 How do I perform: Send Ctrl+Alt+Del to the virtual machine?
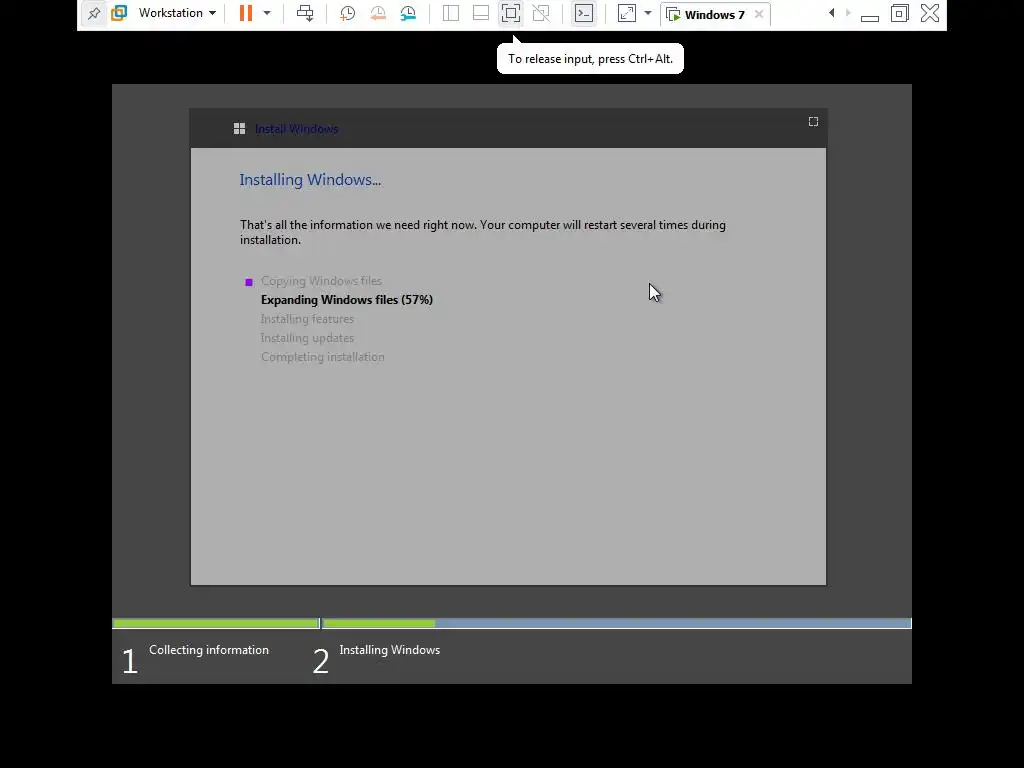click(x=305, y=13)
